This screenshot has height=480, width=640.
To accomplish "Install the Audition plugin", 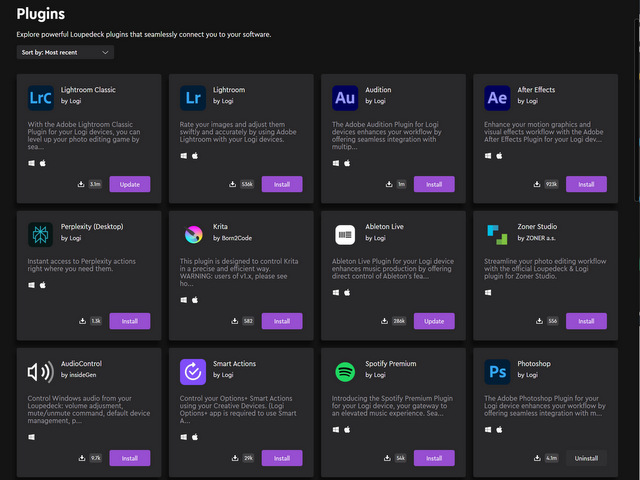I will coord(434,184).
